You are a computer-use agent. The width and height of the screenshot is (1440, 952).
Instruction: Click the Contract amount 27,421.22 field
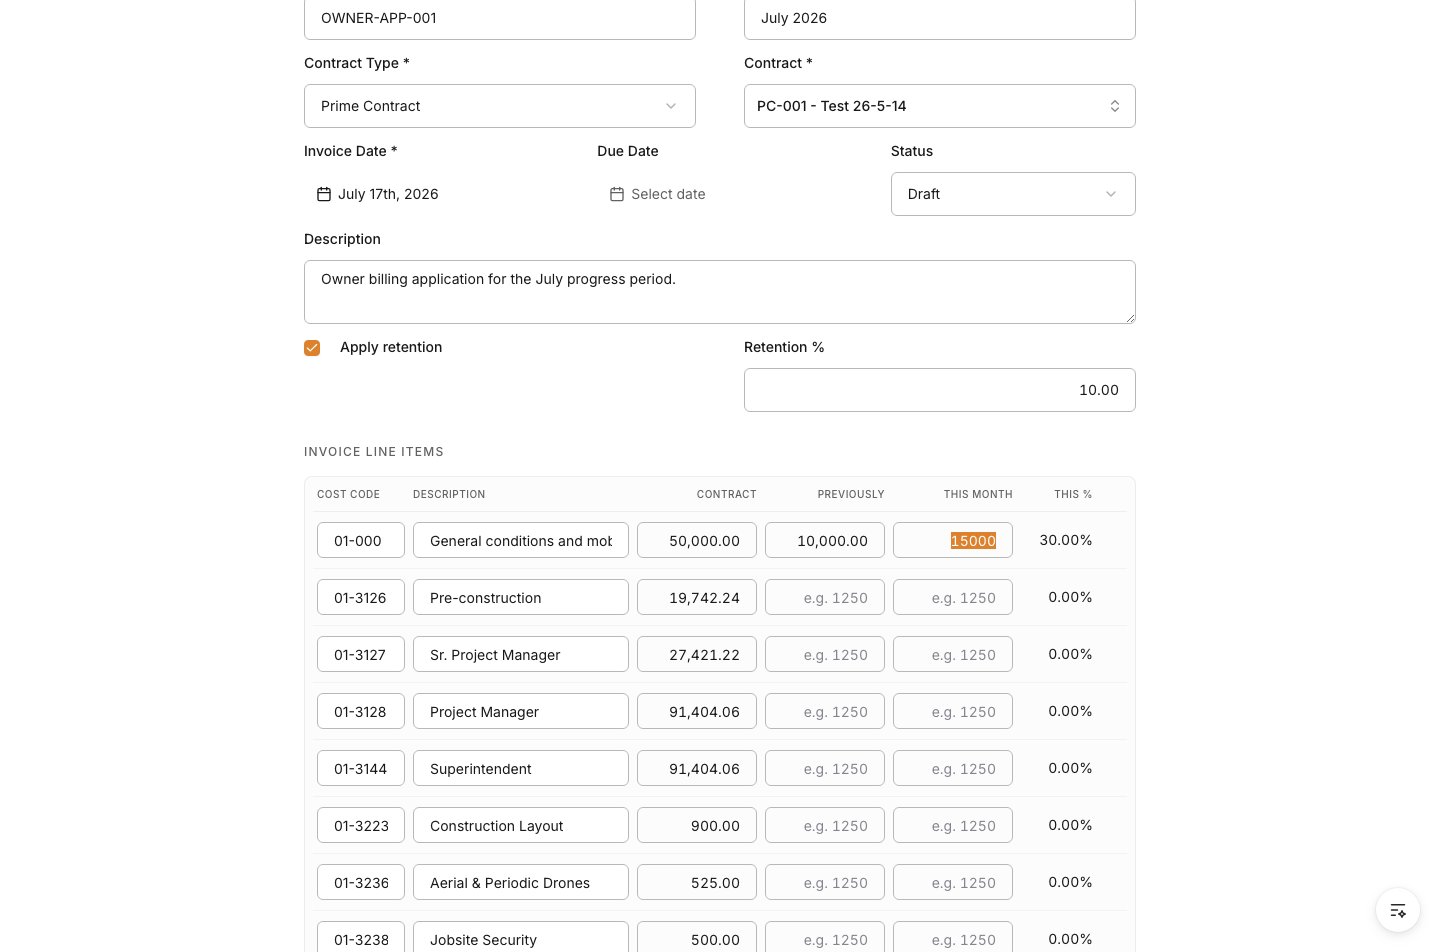[x=697, y=654]
